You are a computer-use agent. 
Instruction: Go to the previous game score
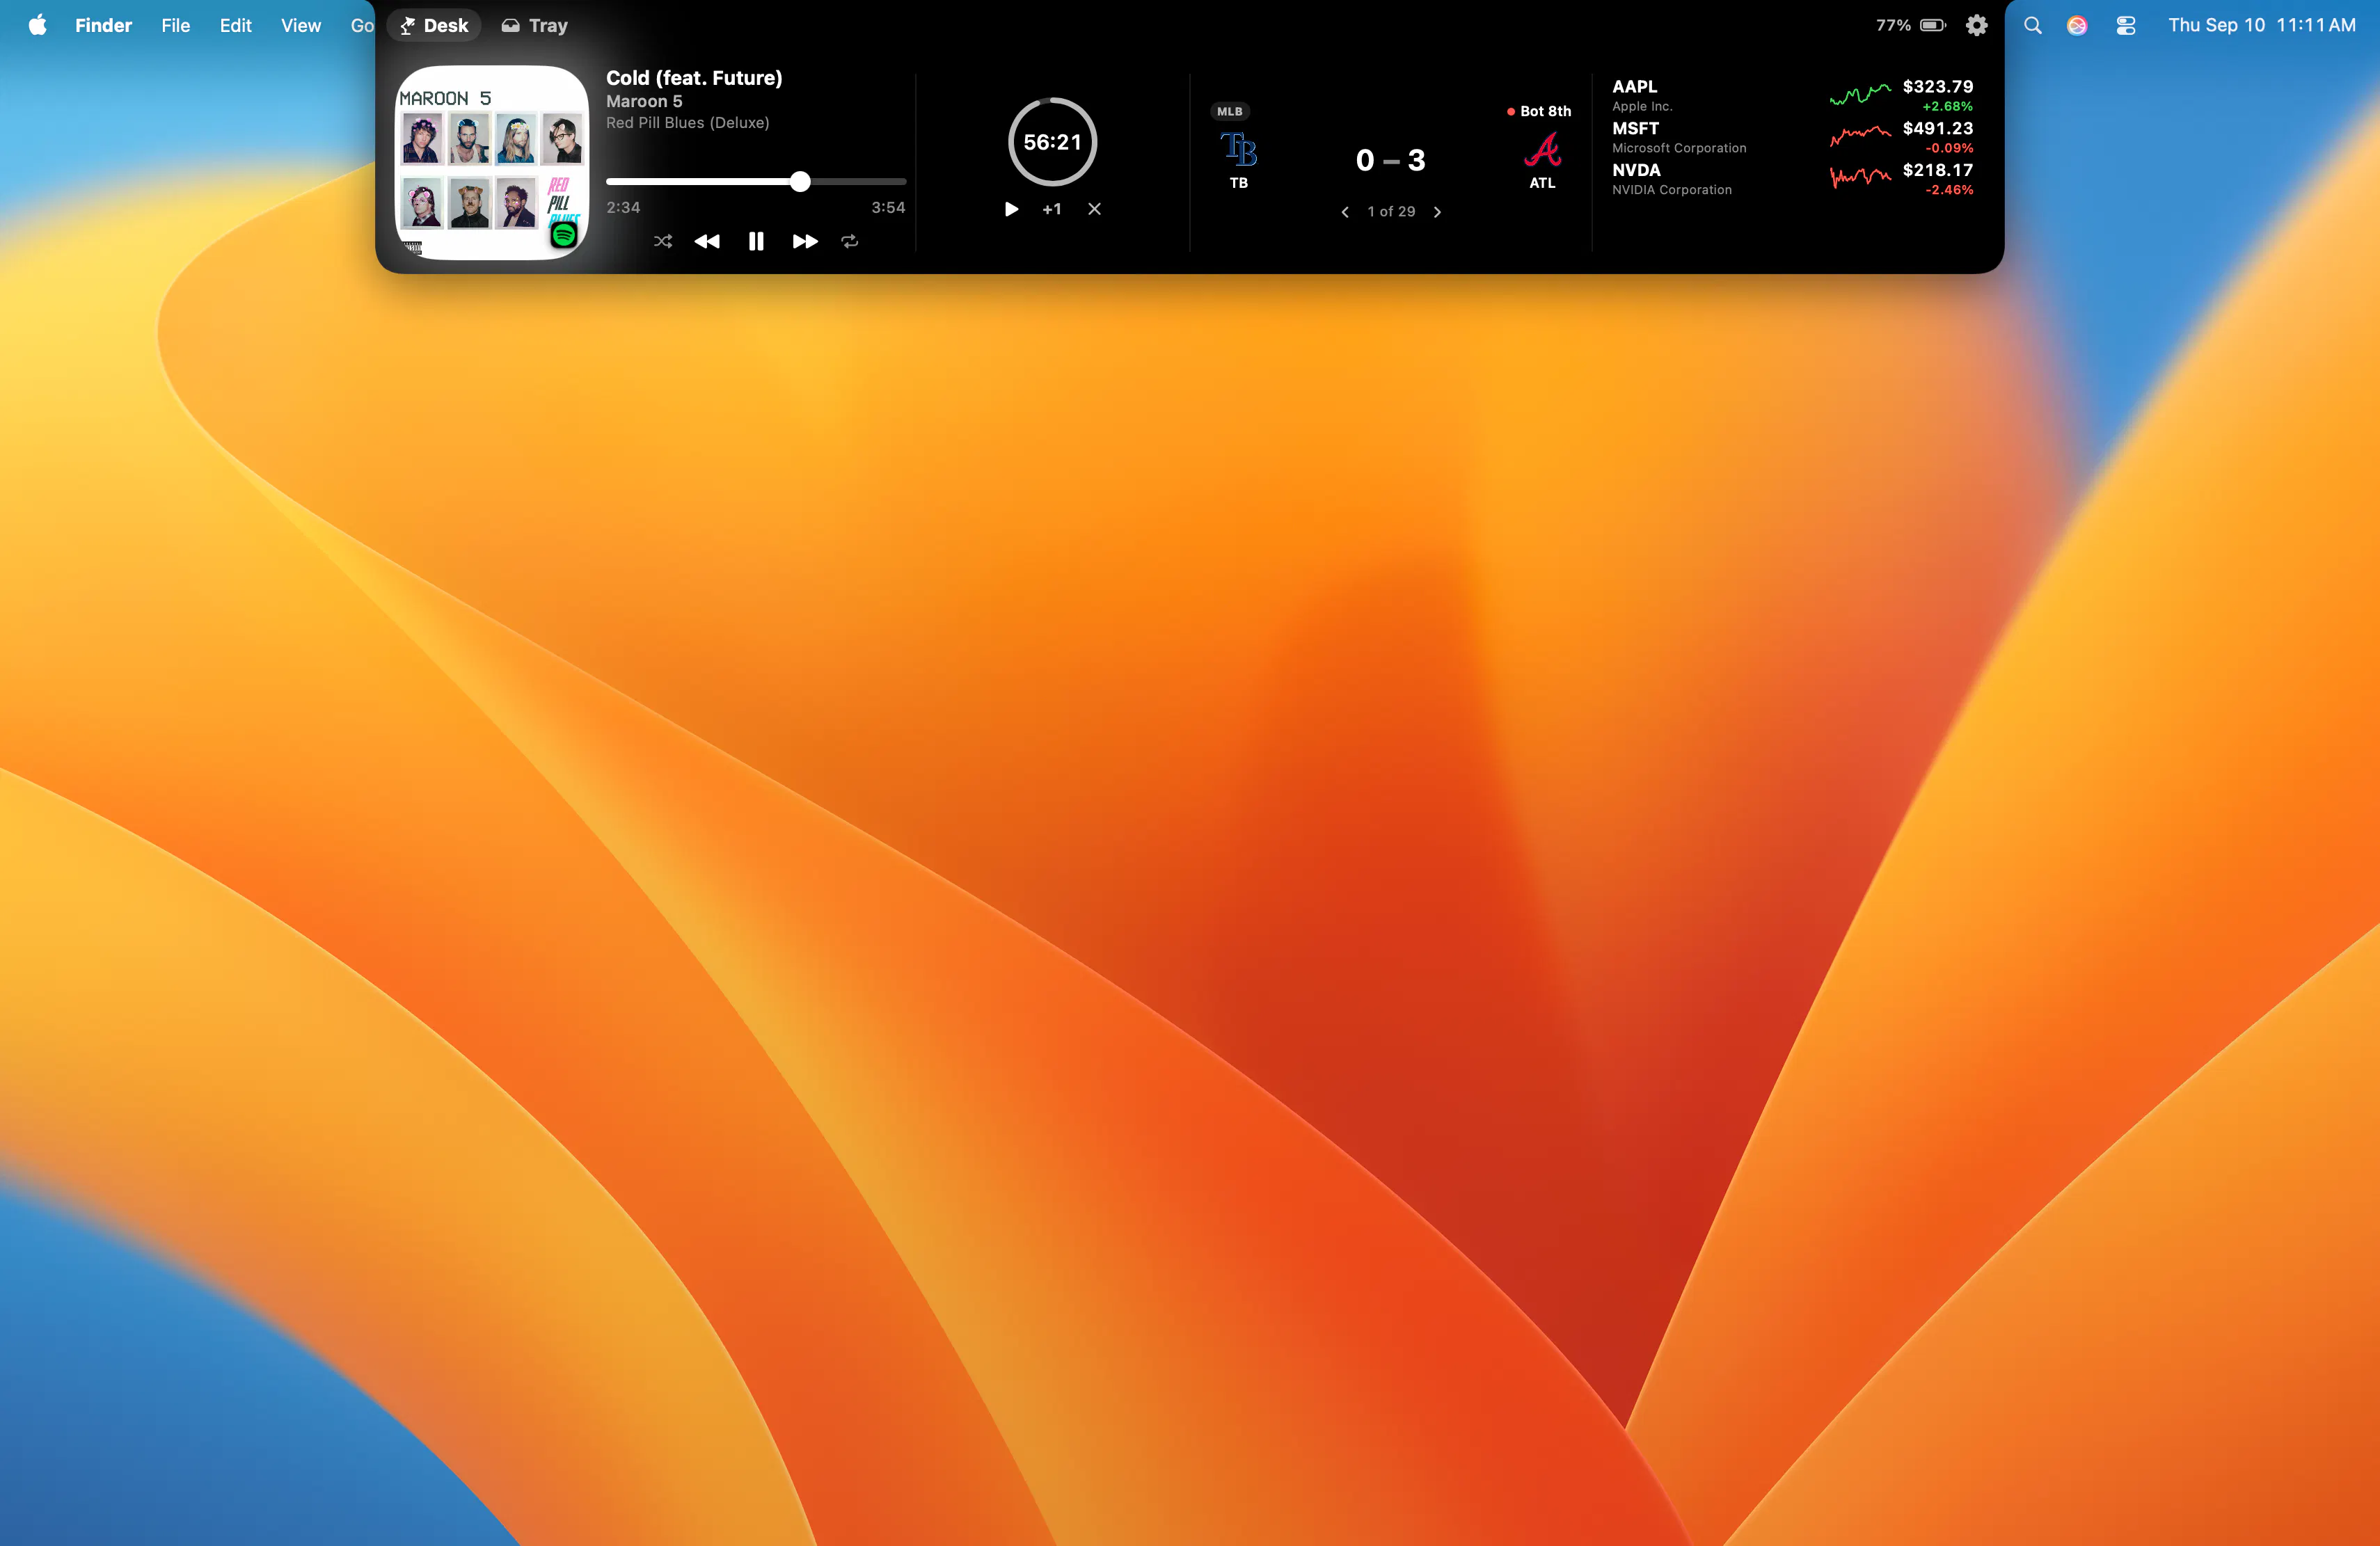coord(1345,212)
